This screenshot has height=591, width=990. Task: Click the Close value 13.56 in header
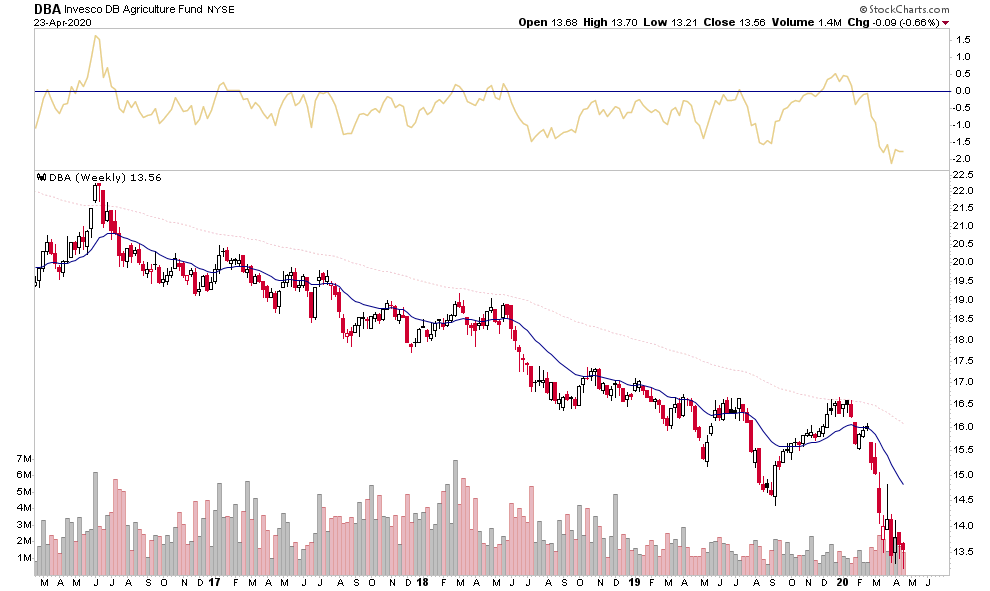tap(752, 22)
